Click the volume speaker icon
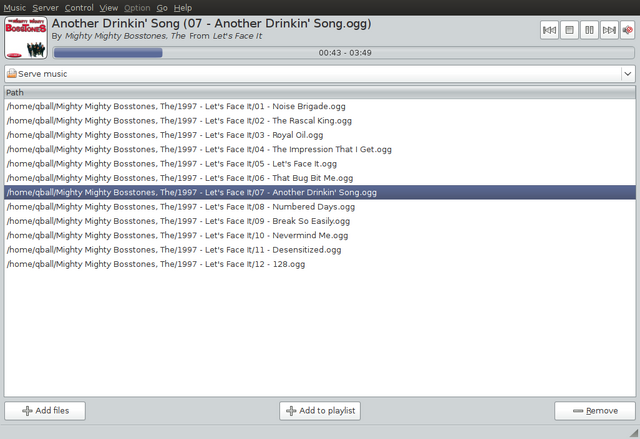Screen dimensions: 640x439 627,30
